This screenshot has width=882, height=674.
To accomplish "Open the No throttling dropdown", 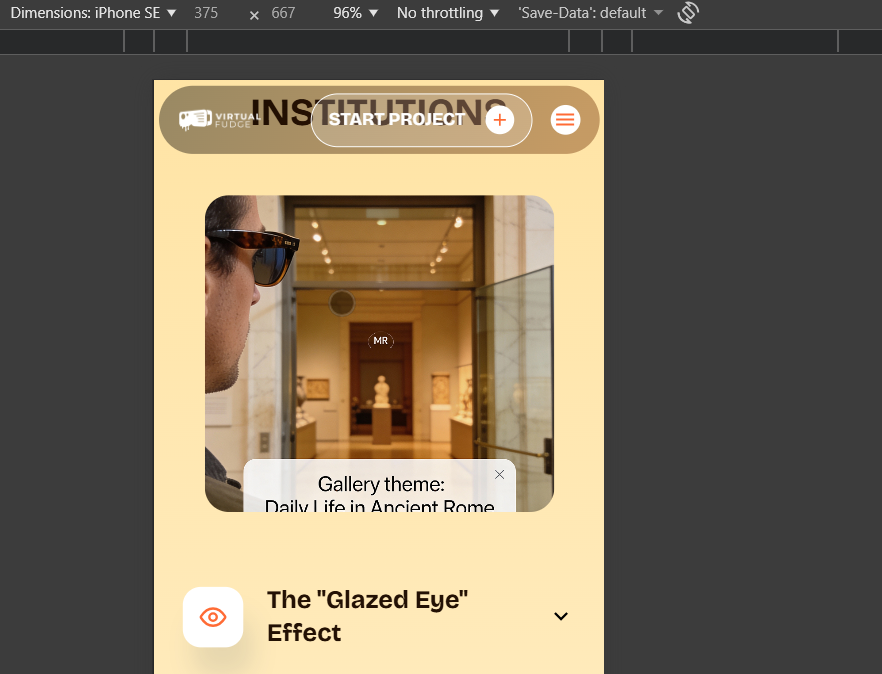I will (x=448, y=13).
